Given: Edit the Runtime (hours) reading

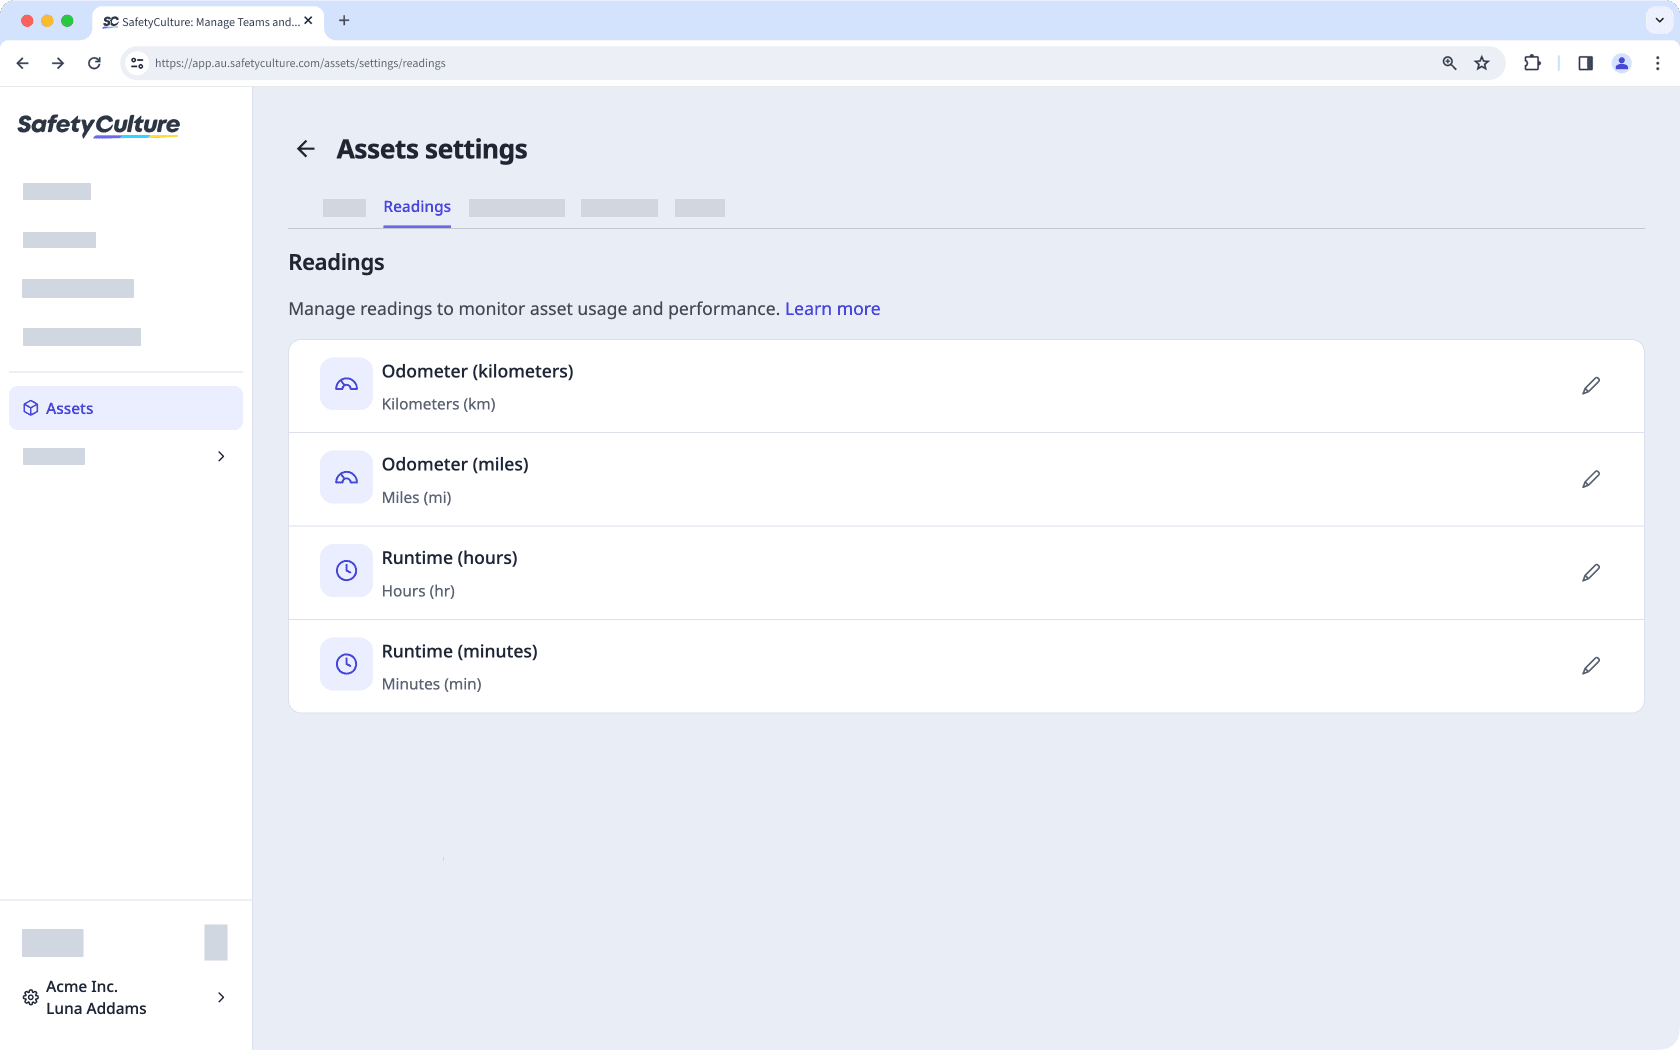Looking at the screenshot, I should (x=1592, y=572).
